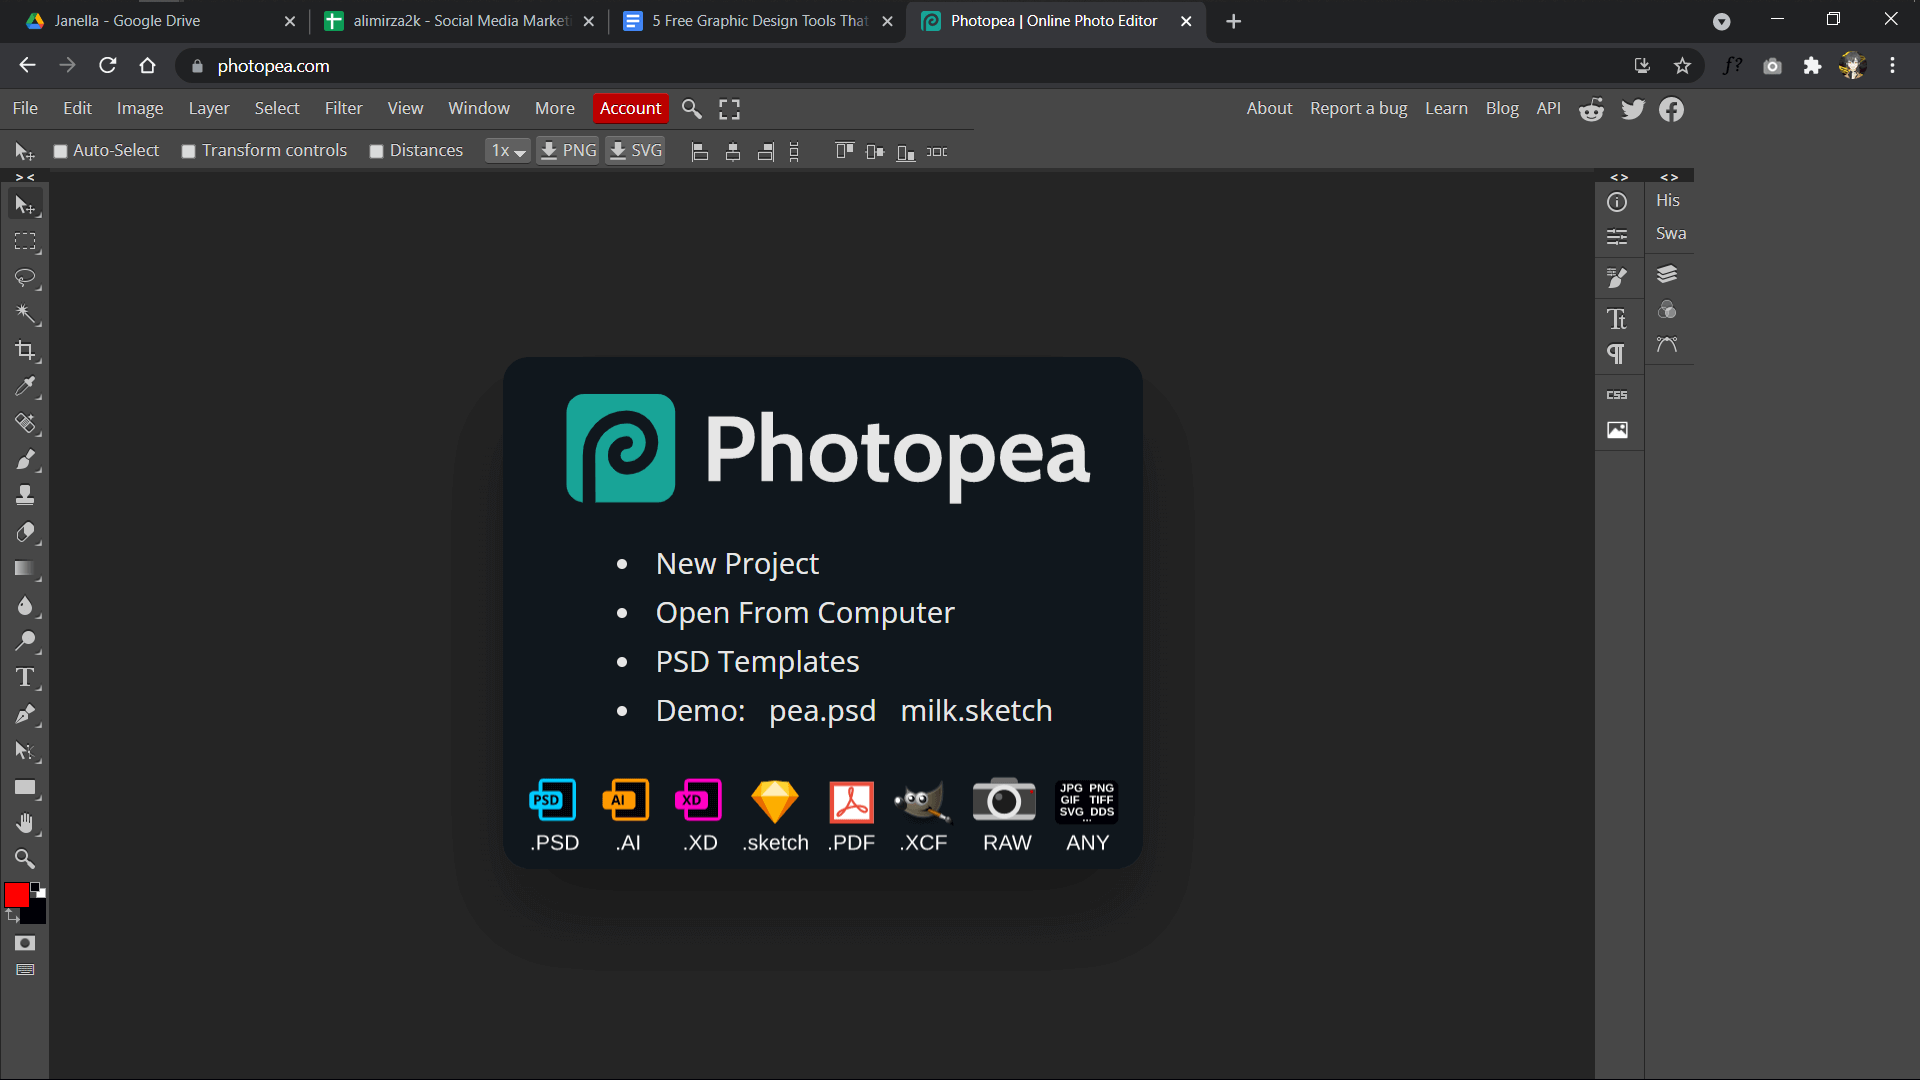Open the Window menu

(478, 108)
